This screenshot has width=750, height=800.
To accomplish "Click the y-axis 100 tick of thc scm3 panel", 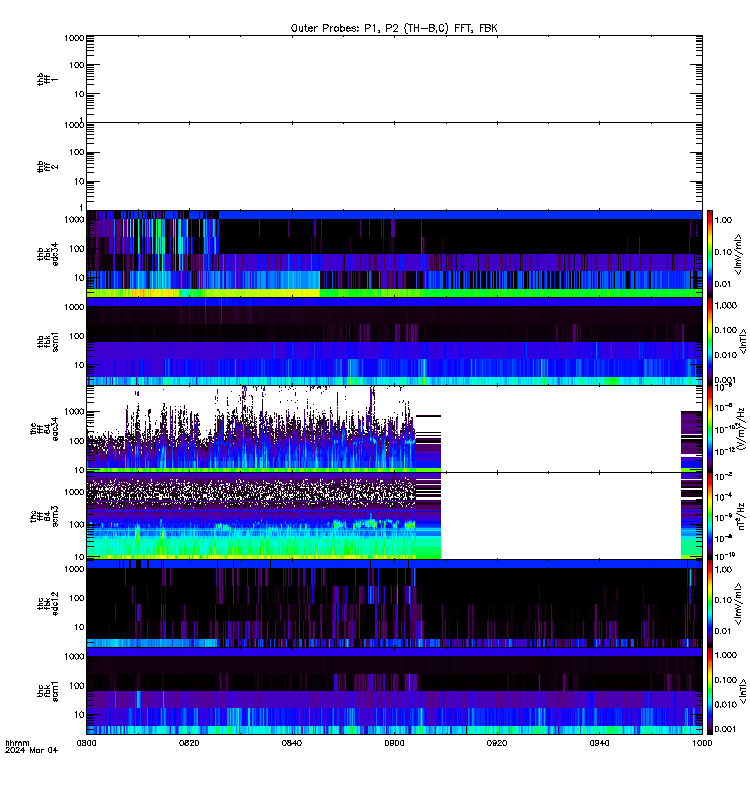I will click(x=77, y=524).
